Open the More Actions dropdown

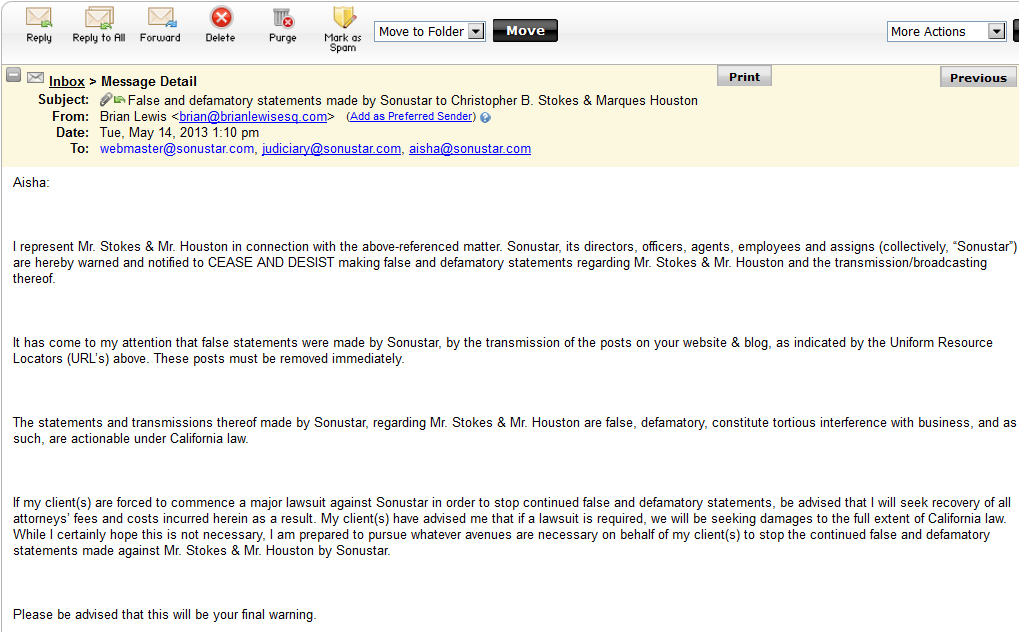[x=947, y=31]
